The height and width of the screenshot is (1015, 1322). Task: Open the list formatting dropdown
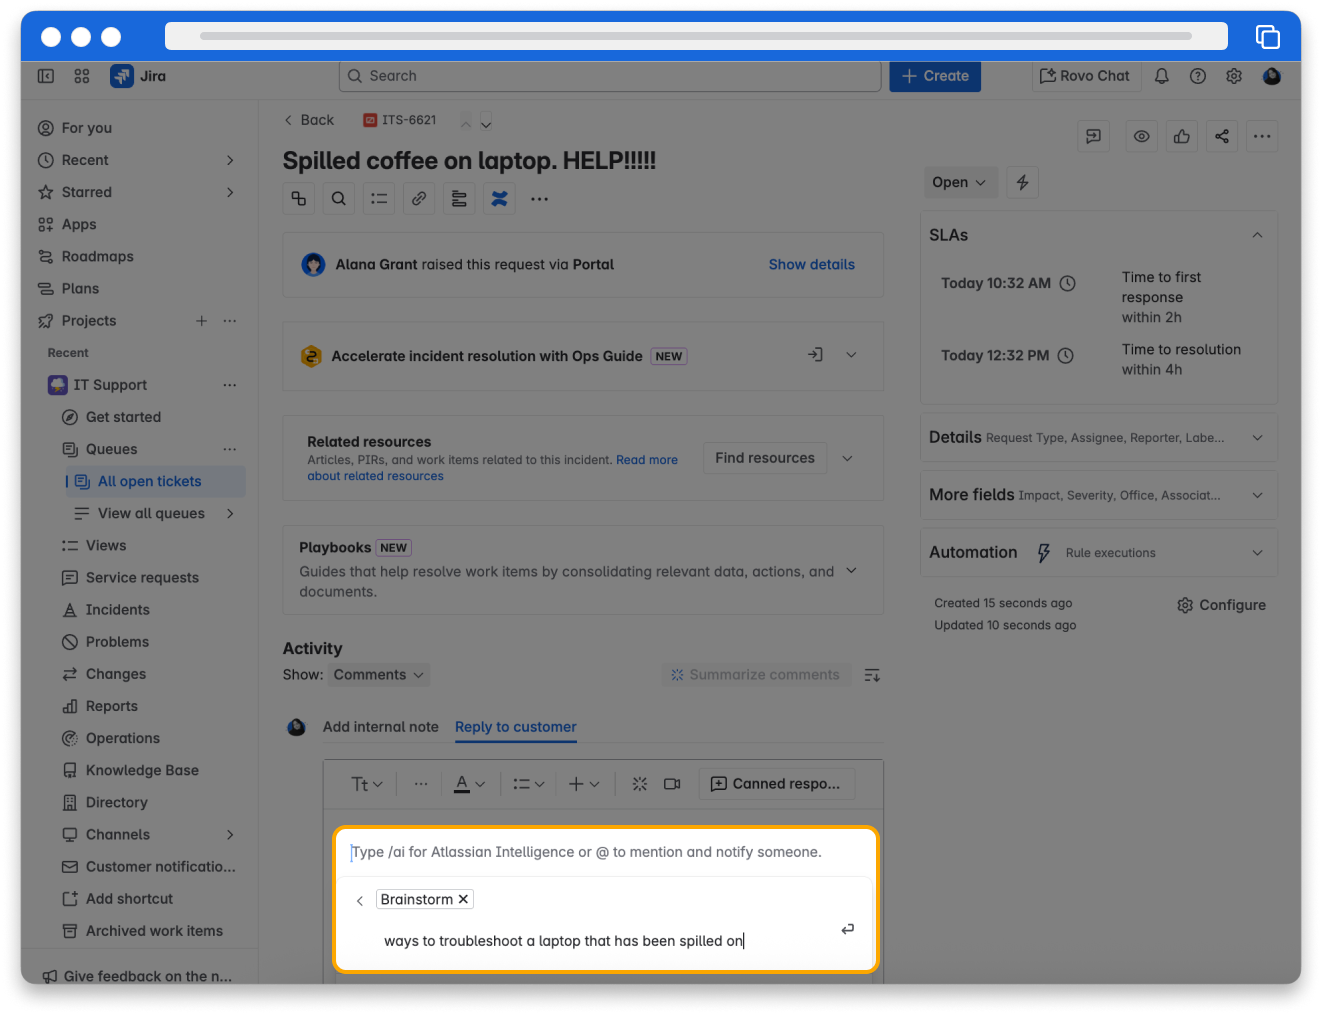[527, 784]
